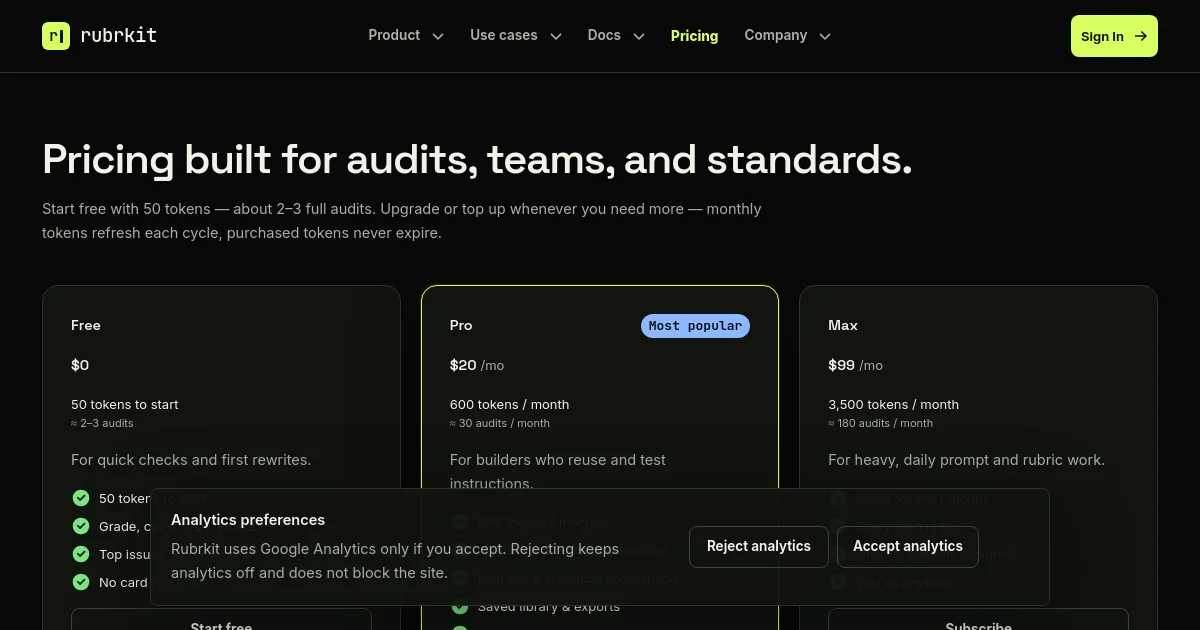Expand the chevron next to Docs

[x=639, y=36]
